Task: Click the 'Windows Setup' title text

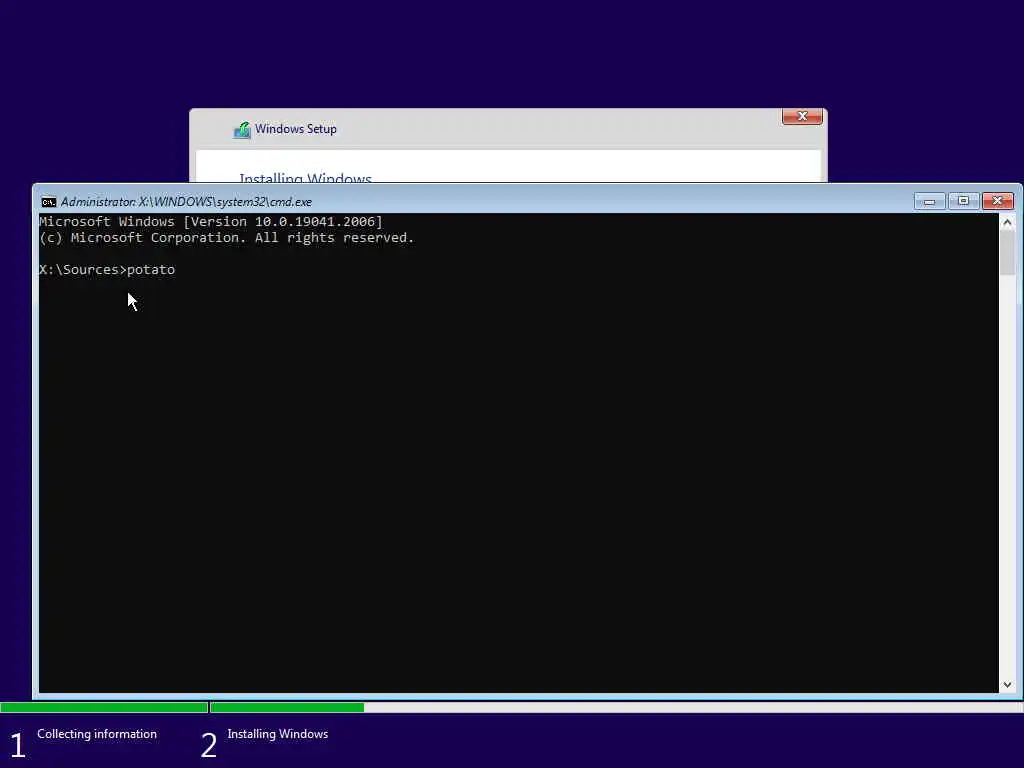Action: [x=296, y=129]
